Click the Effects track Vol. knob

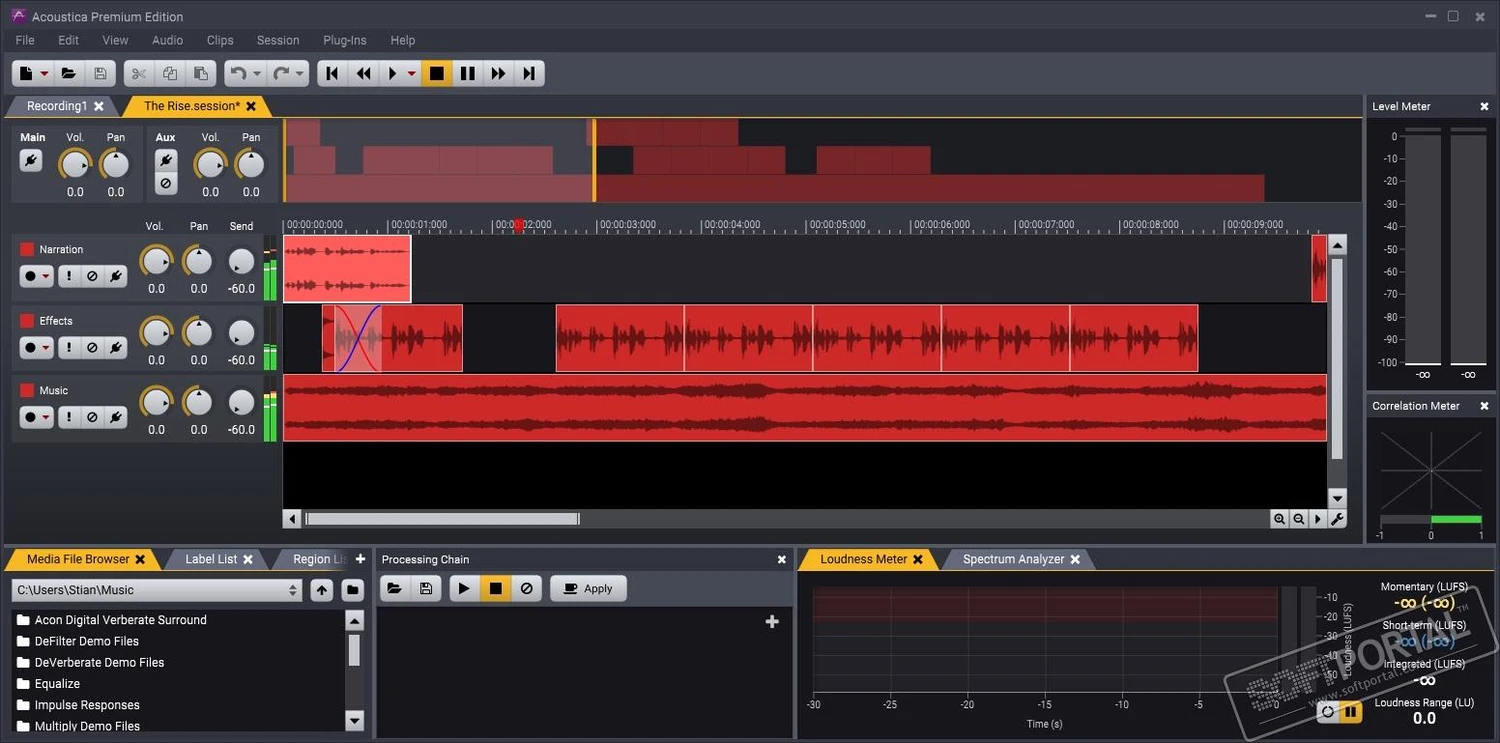tap(156, 332)
